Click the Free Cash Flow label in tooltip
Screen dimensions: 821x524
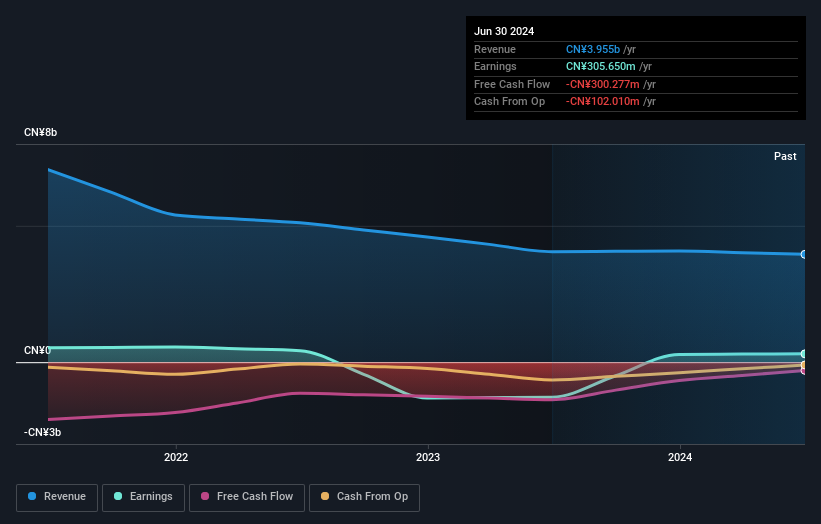(512, 84)
